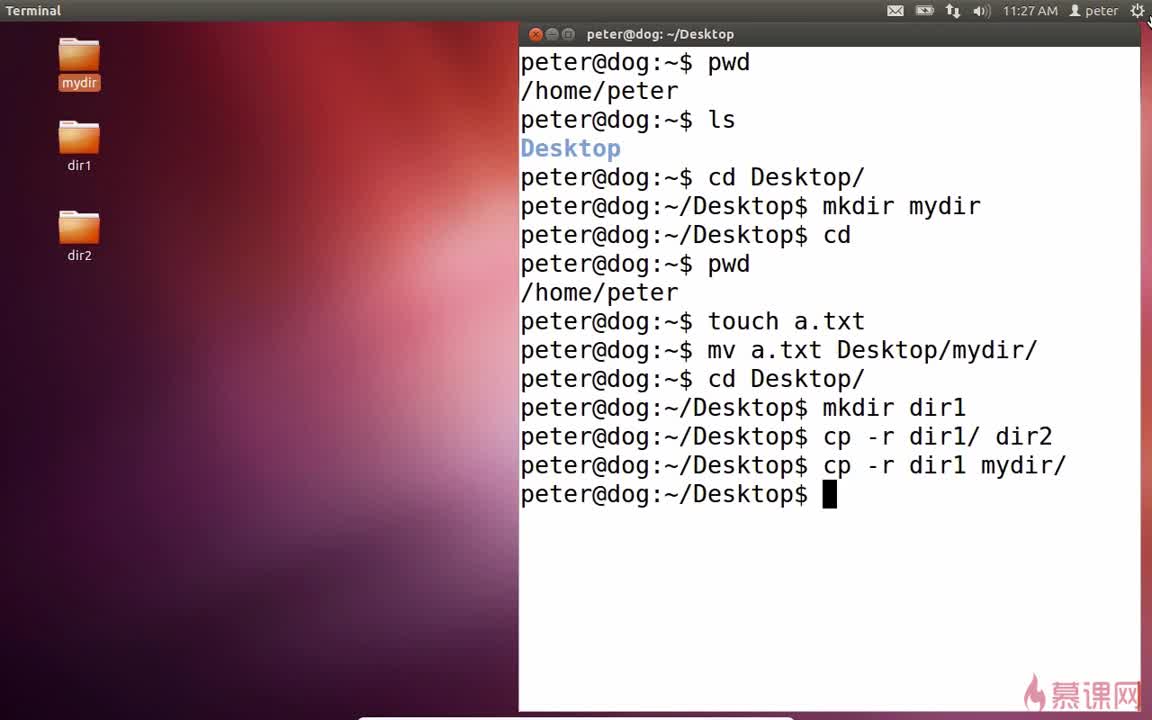Open the system gear session menu
Viewport: 1152px width, 720px height.
pos(1137,10)
